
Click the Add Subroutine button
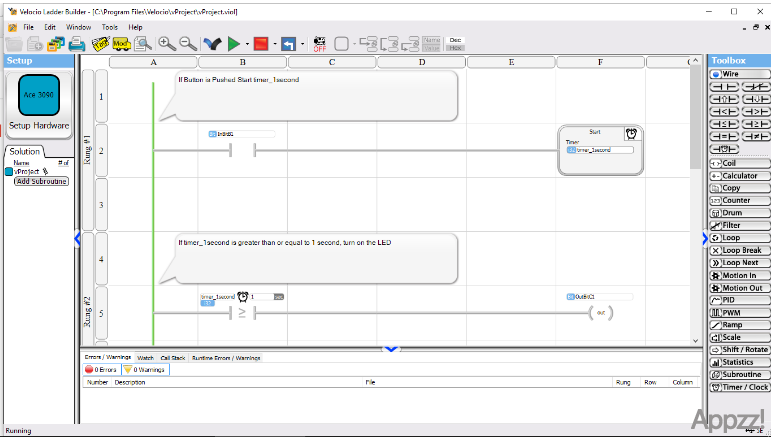pos(41,182)
